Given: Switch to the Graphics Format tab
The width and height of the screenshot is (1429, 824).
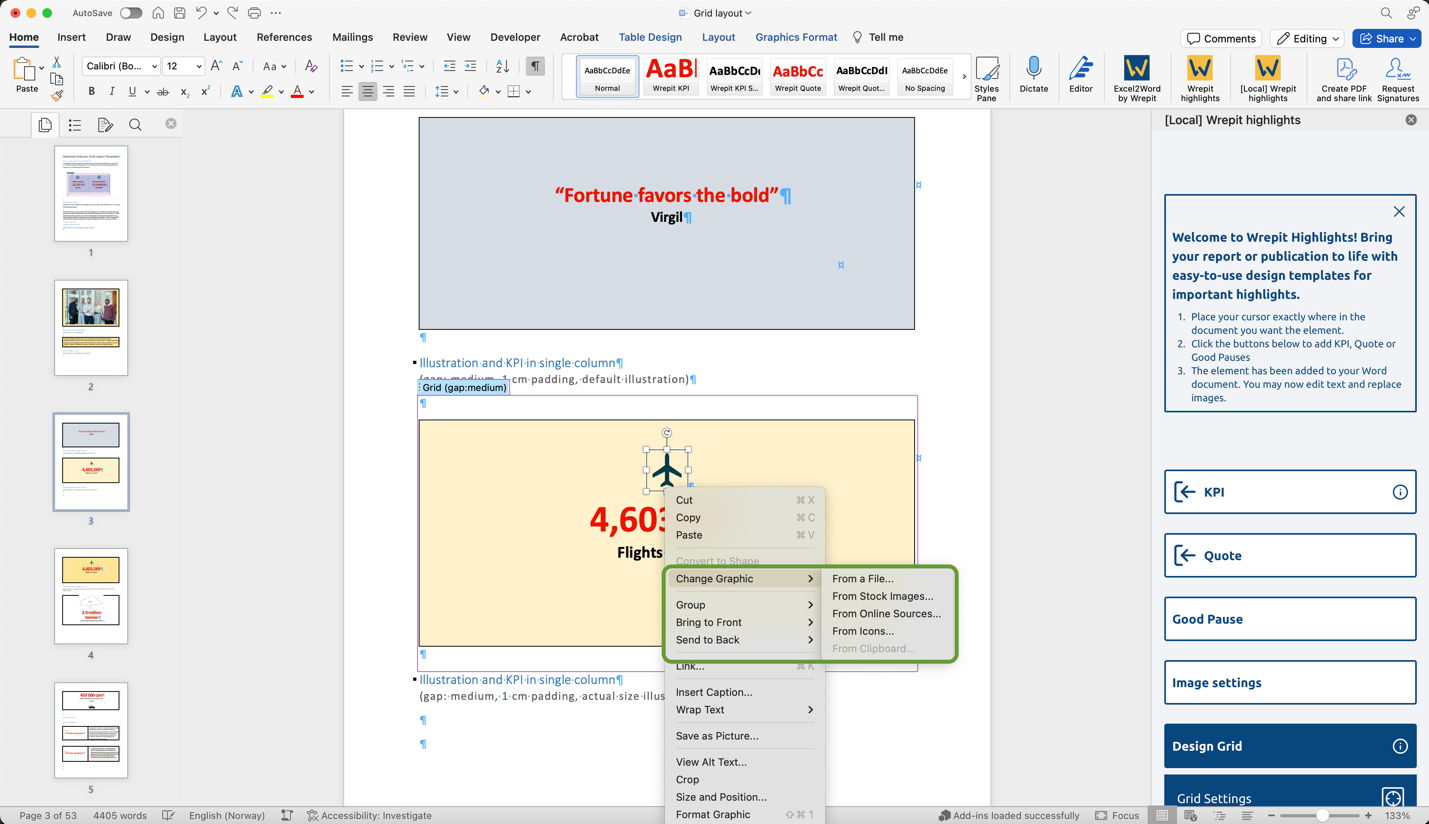Looking at the screenshot, I should point(796,37).
